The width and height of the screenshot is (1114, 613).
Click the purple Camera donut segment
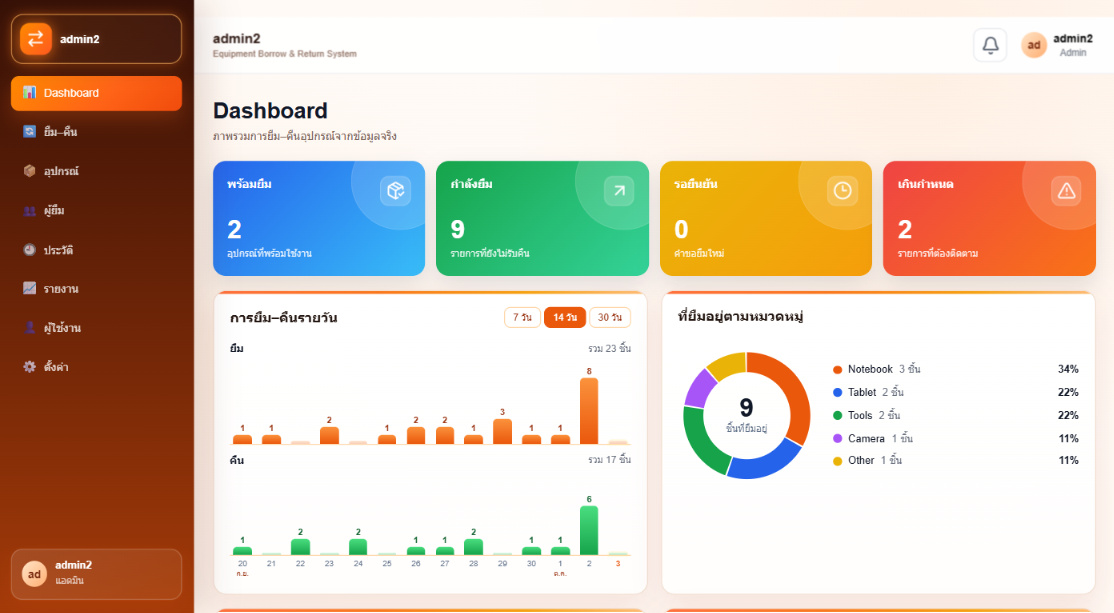click(x=700, y=387)
